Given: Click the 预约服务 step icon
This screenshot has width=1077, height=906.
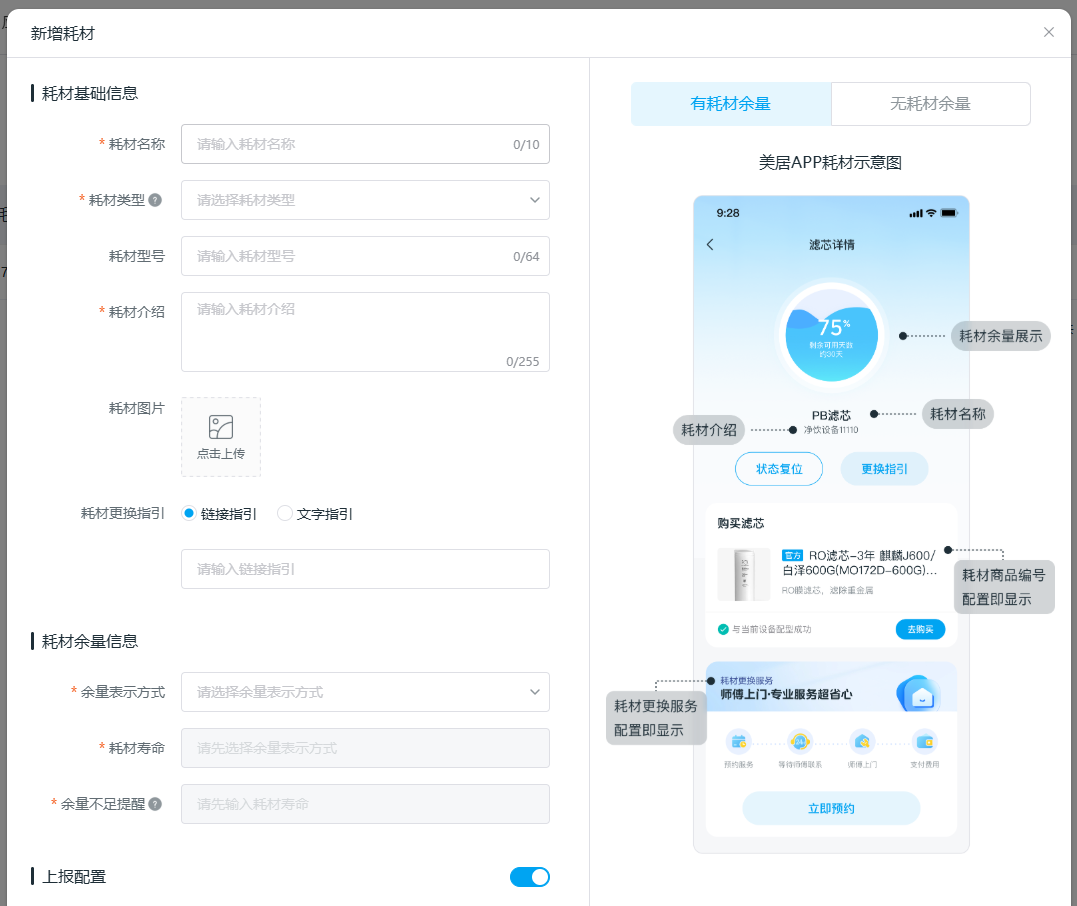Looking at the screenshot, I should click(x=739, y=741).
